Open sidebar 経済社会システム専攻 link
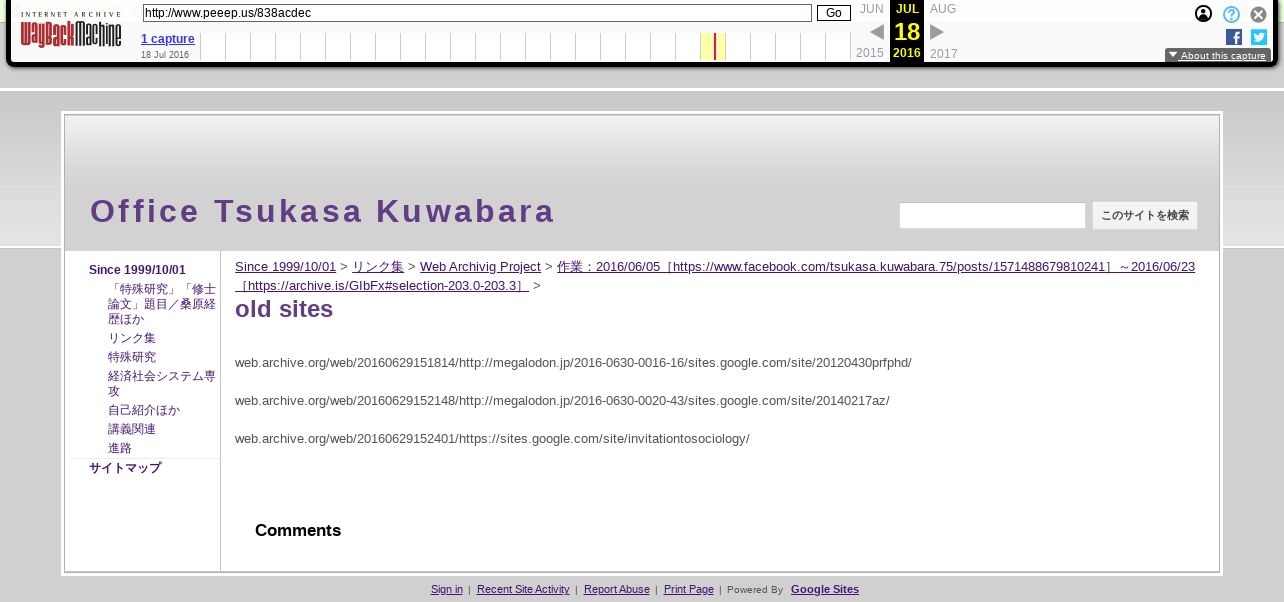 tap(162, 383)
